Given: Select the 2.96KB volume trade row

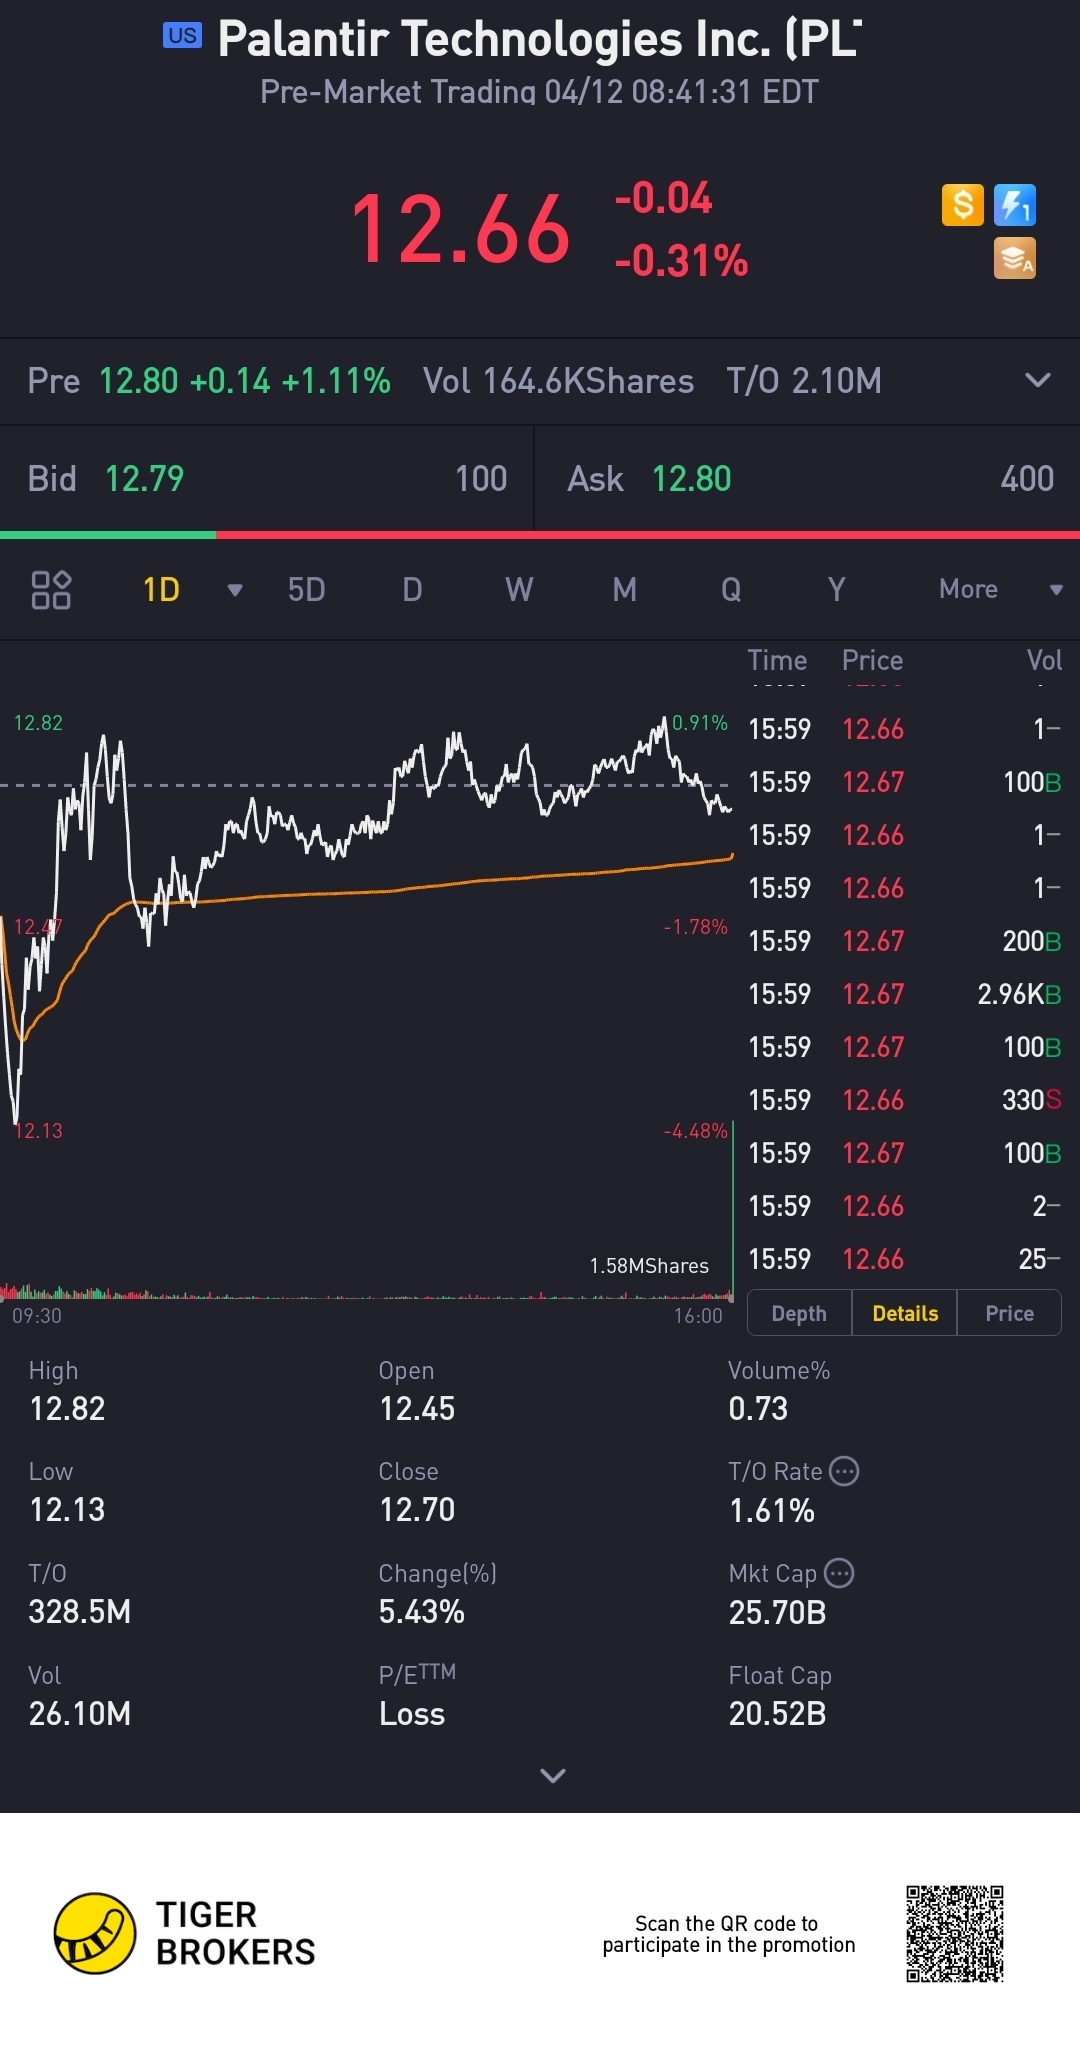Looking at the screenshot, I should tap(905, 994).
